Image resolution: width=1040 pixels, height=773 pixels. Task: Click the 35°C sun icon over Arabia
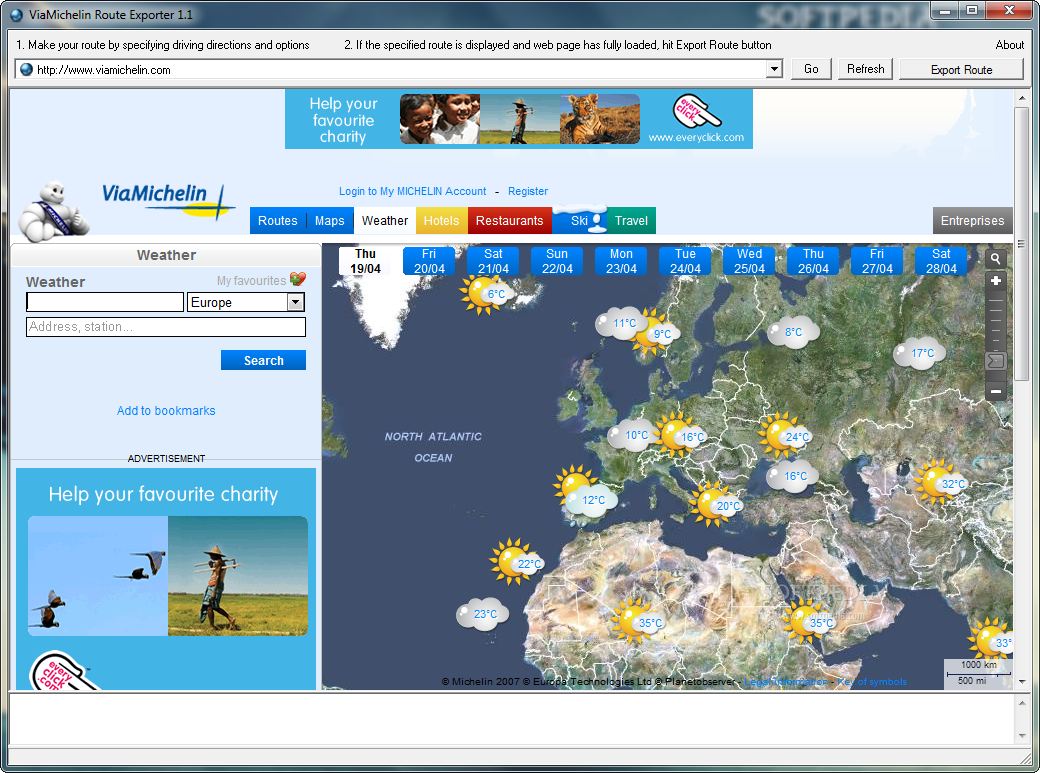[x=811, y=622]
